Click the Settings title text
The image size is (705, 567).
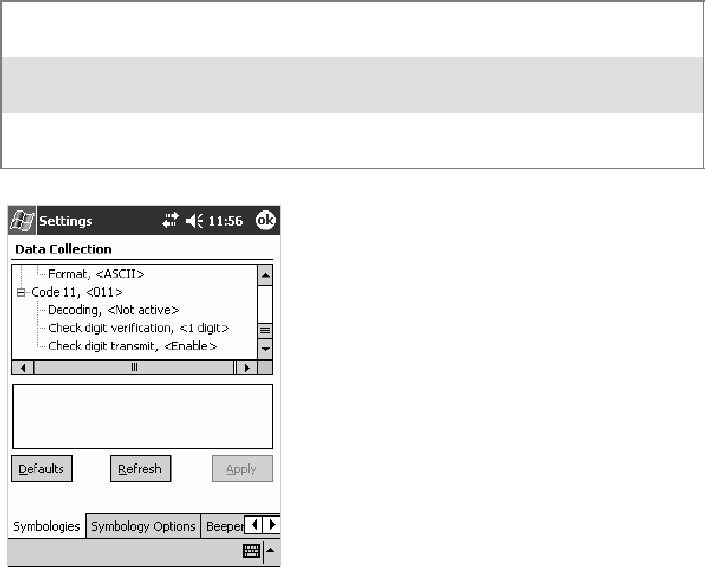[66, 221]
